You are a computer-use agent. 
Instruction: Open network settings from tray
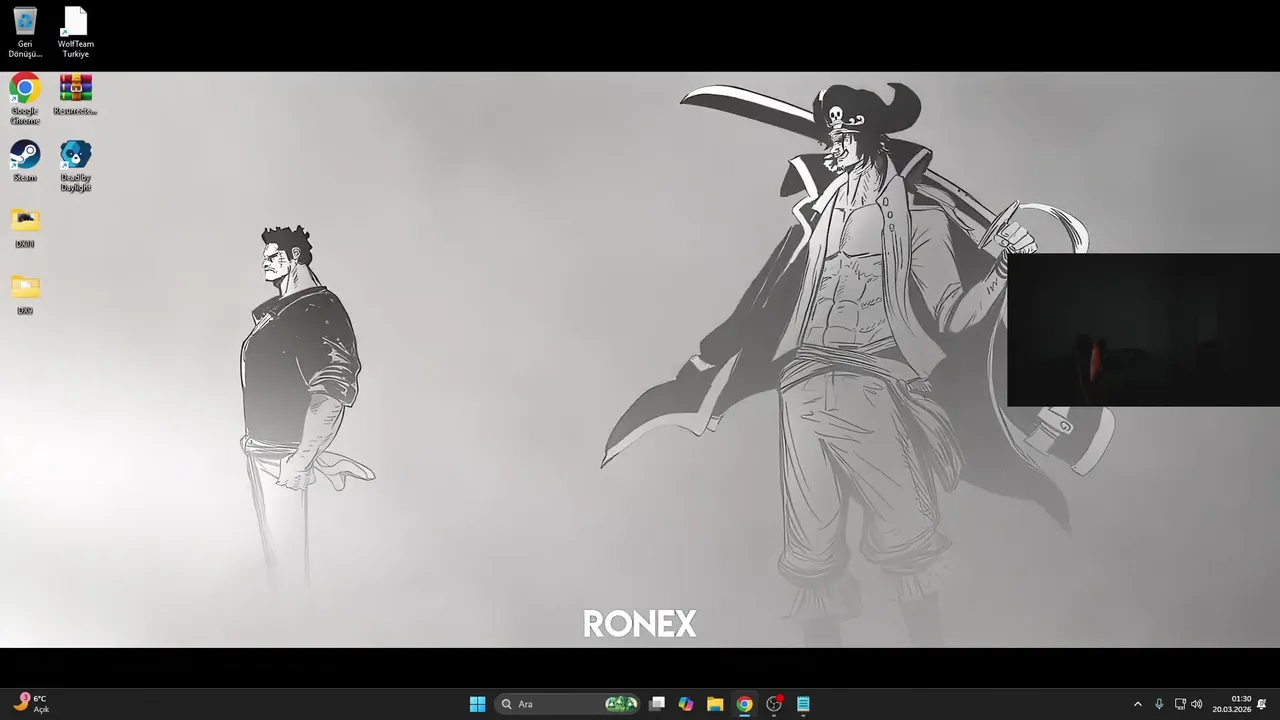click(x=1180, y=704)
